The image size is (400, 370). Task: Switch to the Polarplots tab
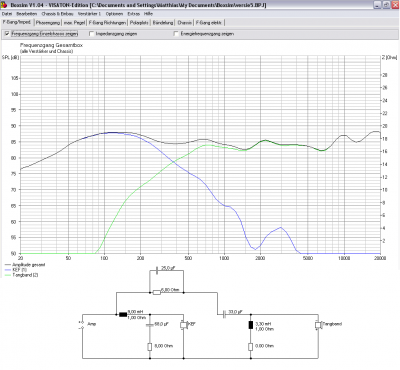(x=139, y=23)
